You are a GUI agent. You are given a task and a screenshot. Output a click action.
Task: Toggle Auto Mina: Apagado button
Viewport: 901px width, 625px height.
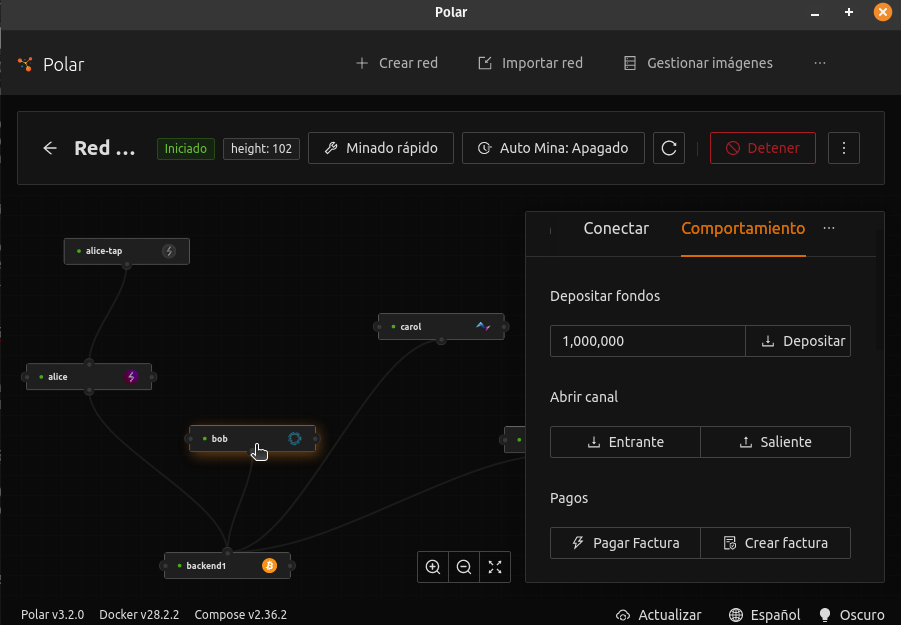[553, 148]
